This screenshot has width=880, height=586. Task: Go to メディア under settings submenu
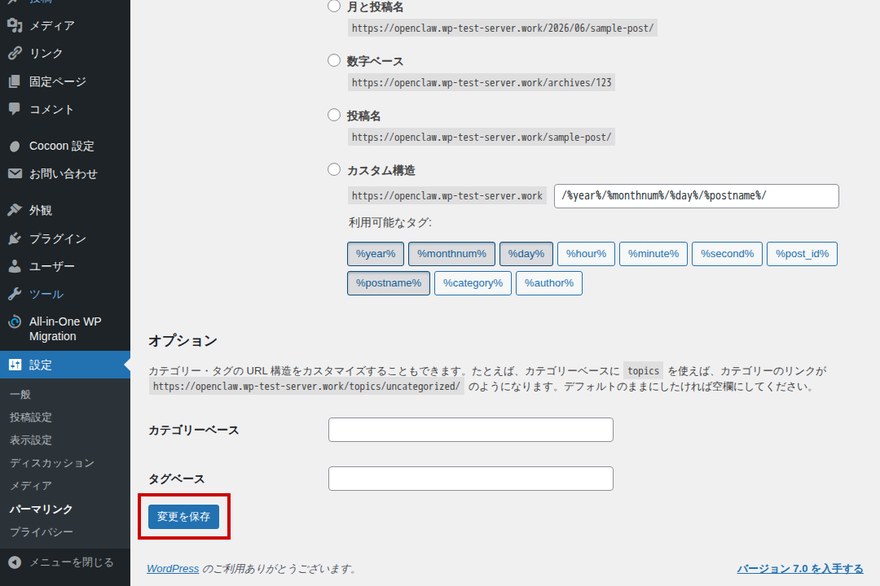pos(31,486)
